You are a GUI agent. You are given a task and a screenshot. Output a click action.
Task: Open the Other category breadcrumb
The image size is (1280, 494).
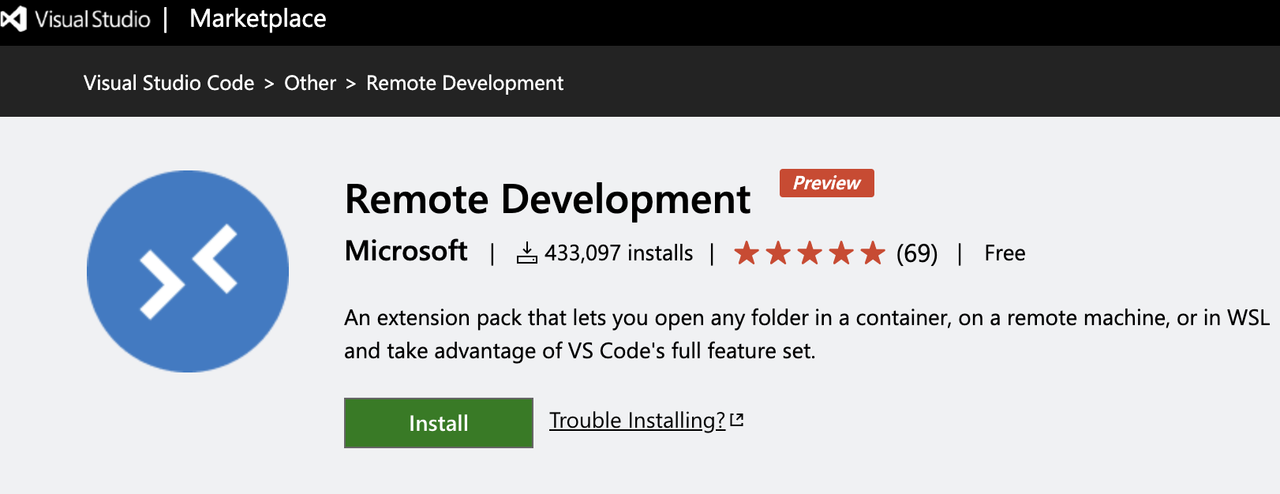click(x=310, y=83)
